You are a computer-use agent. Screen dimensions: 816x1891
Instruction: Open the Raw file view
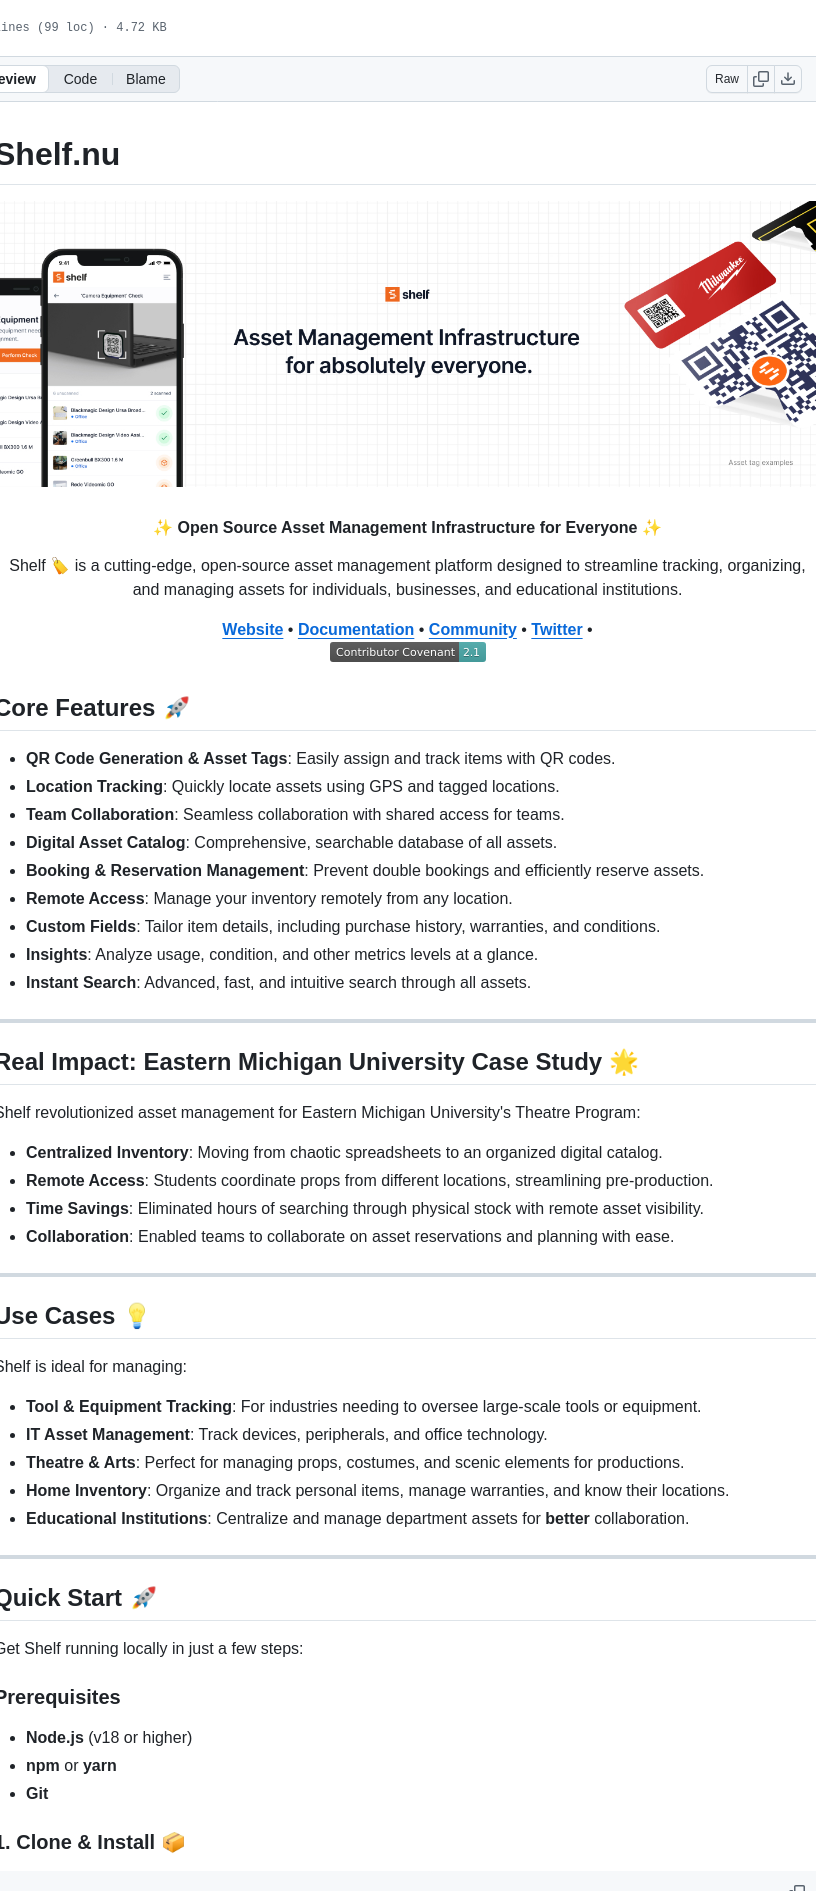click(x=727, y=79)
